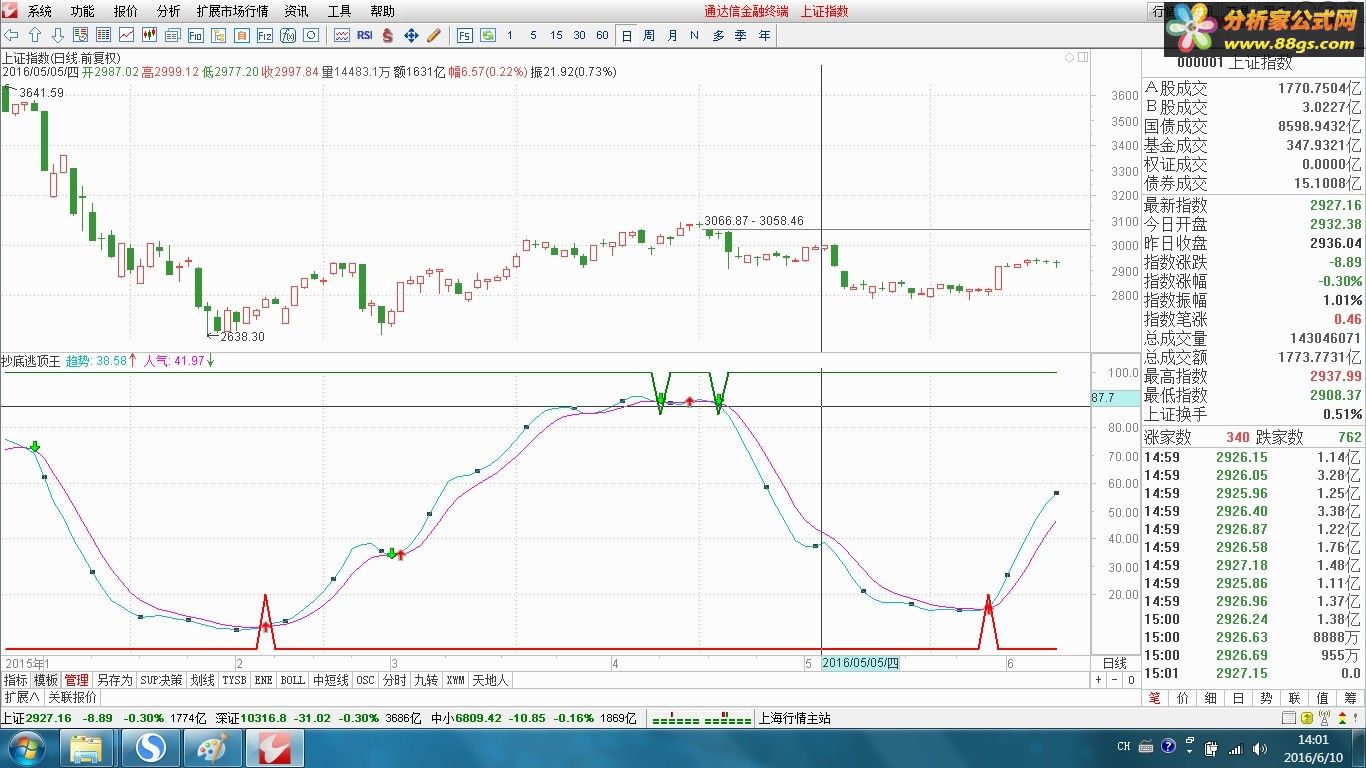The width and height of the screenshot is (1366, 768).
Task: Select the monthly 月 period button
Action: (672, 35)
